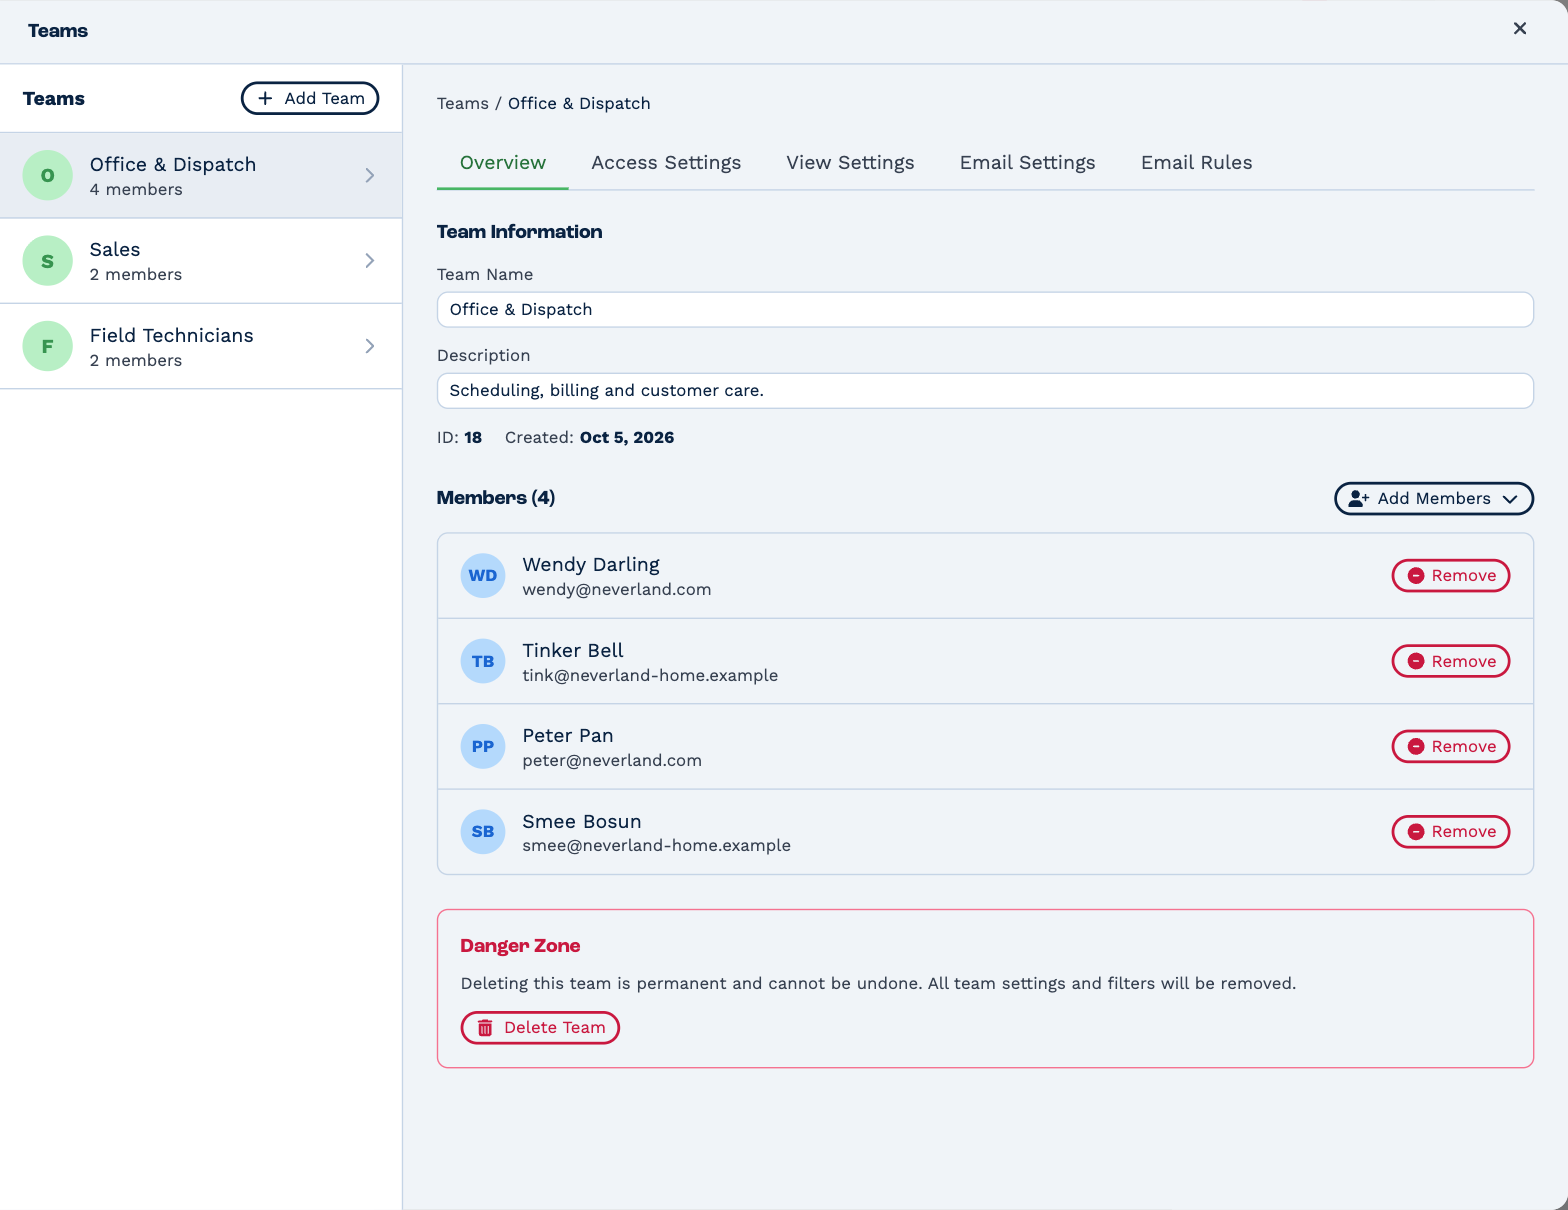Click the Danger Zone heading
This screenshot has width=1568, height=1210.
520,946
